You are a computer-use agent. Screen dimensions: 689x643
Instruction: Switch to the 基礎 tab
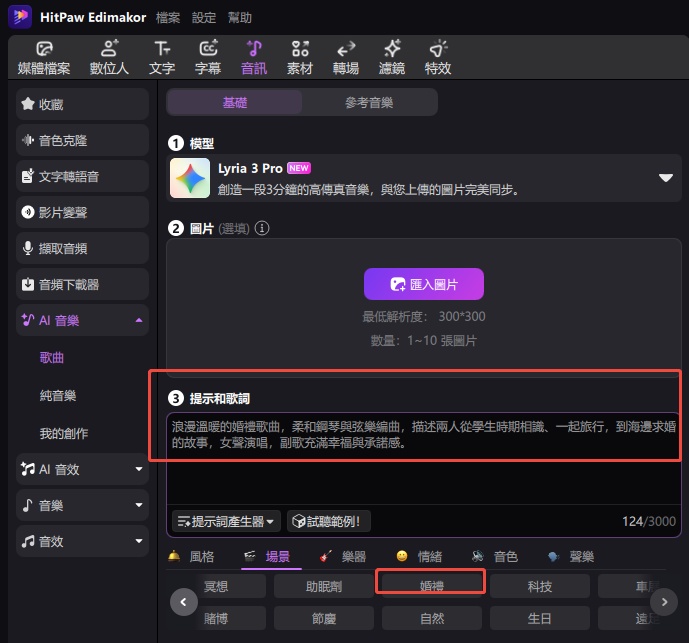(235, 102)
